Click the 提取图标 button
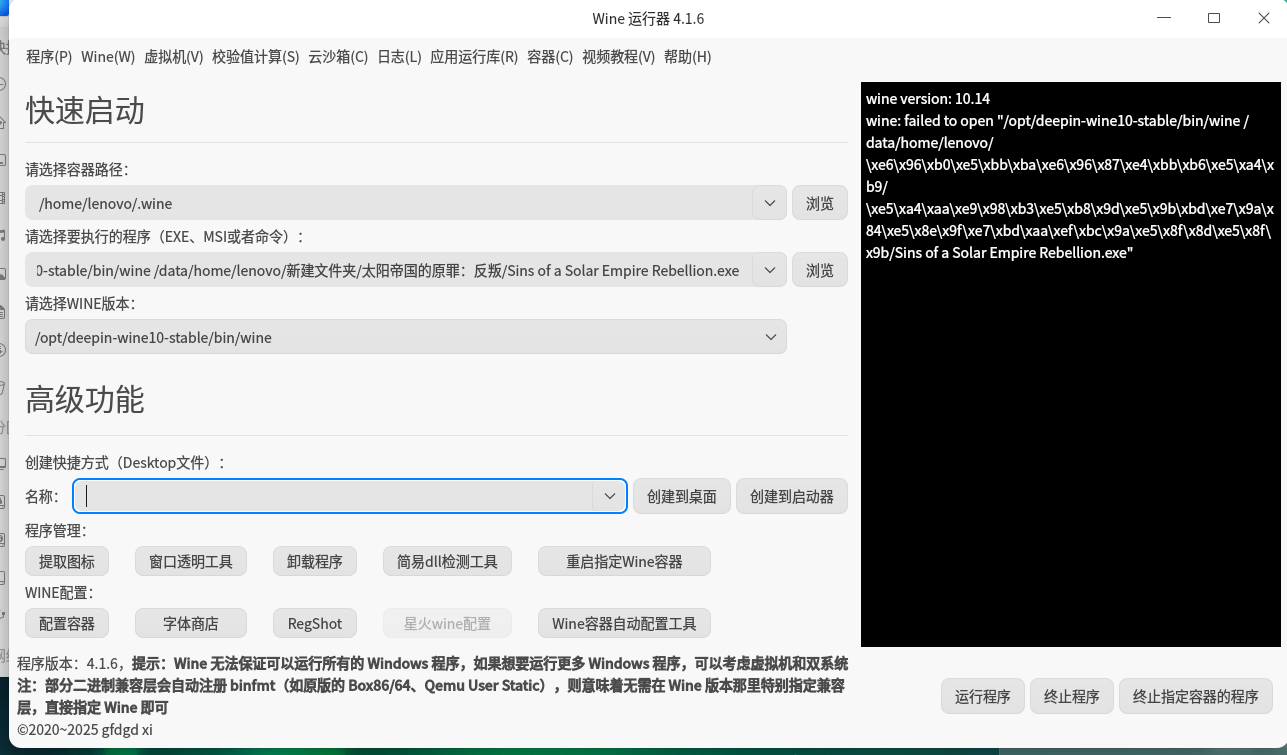Viewport: 1287px width, 755px height. coord(67,562)
